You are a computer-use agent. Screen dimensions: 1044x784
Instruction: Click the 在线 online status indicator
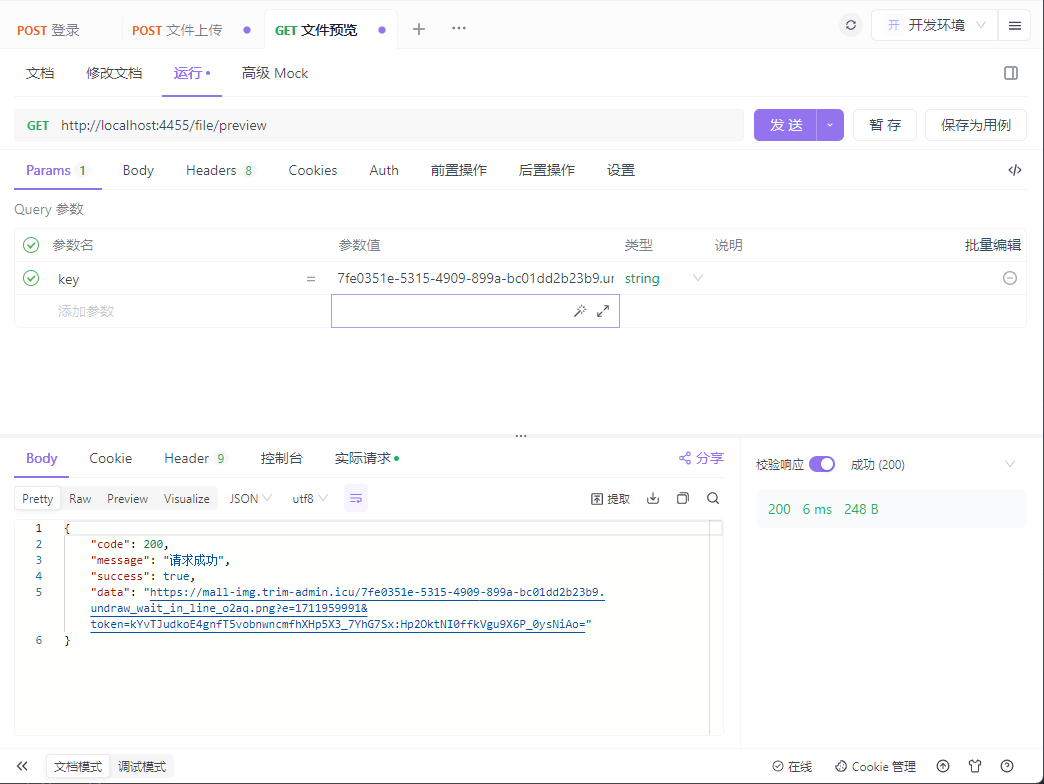[x=792, y=767]
